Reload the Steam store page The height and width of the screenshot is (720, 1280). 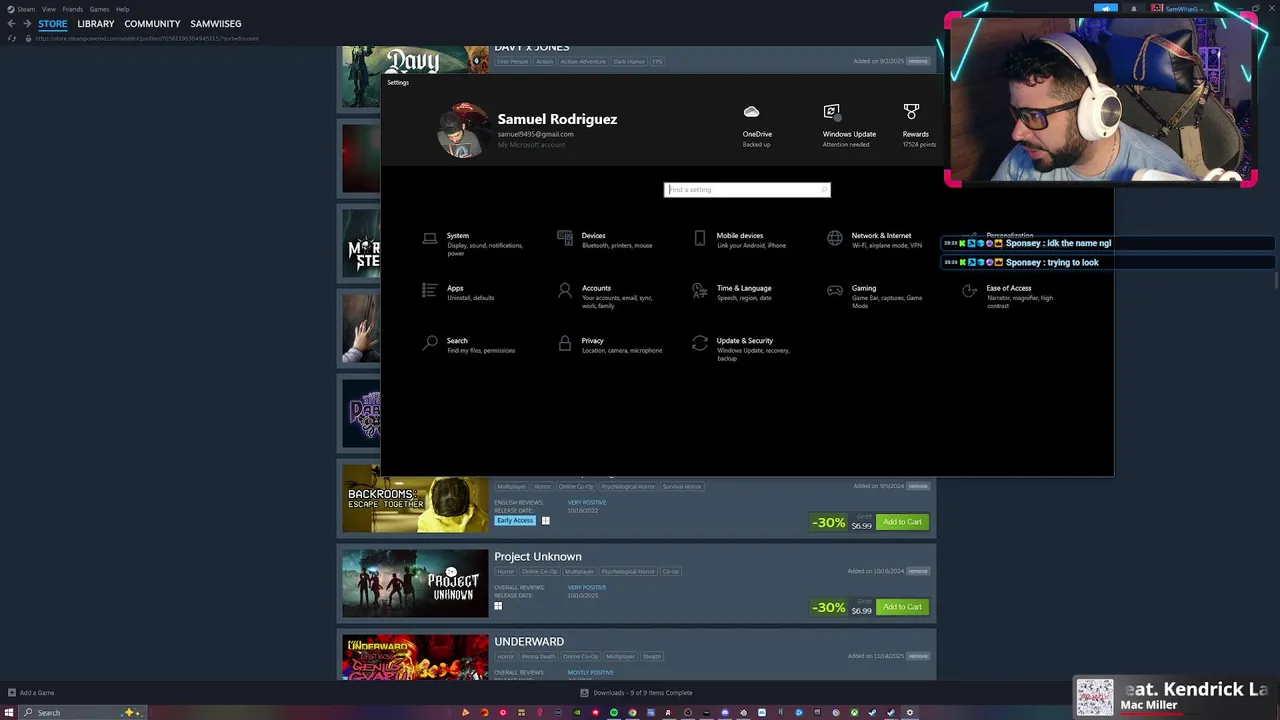[12, 38]
